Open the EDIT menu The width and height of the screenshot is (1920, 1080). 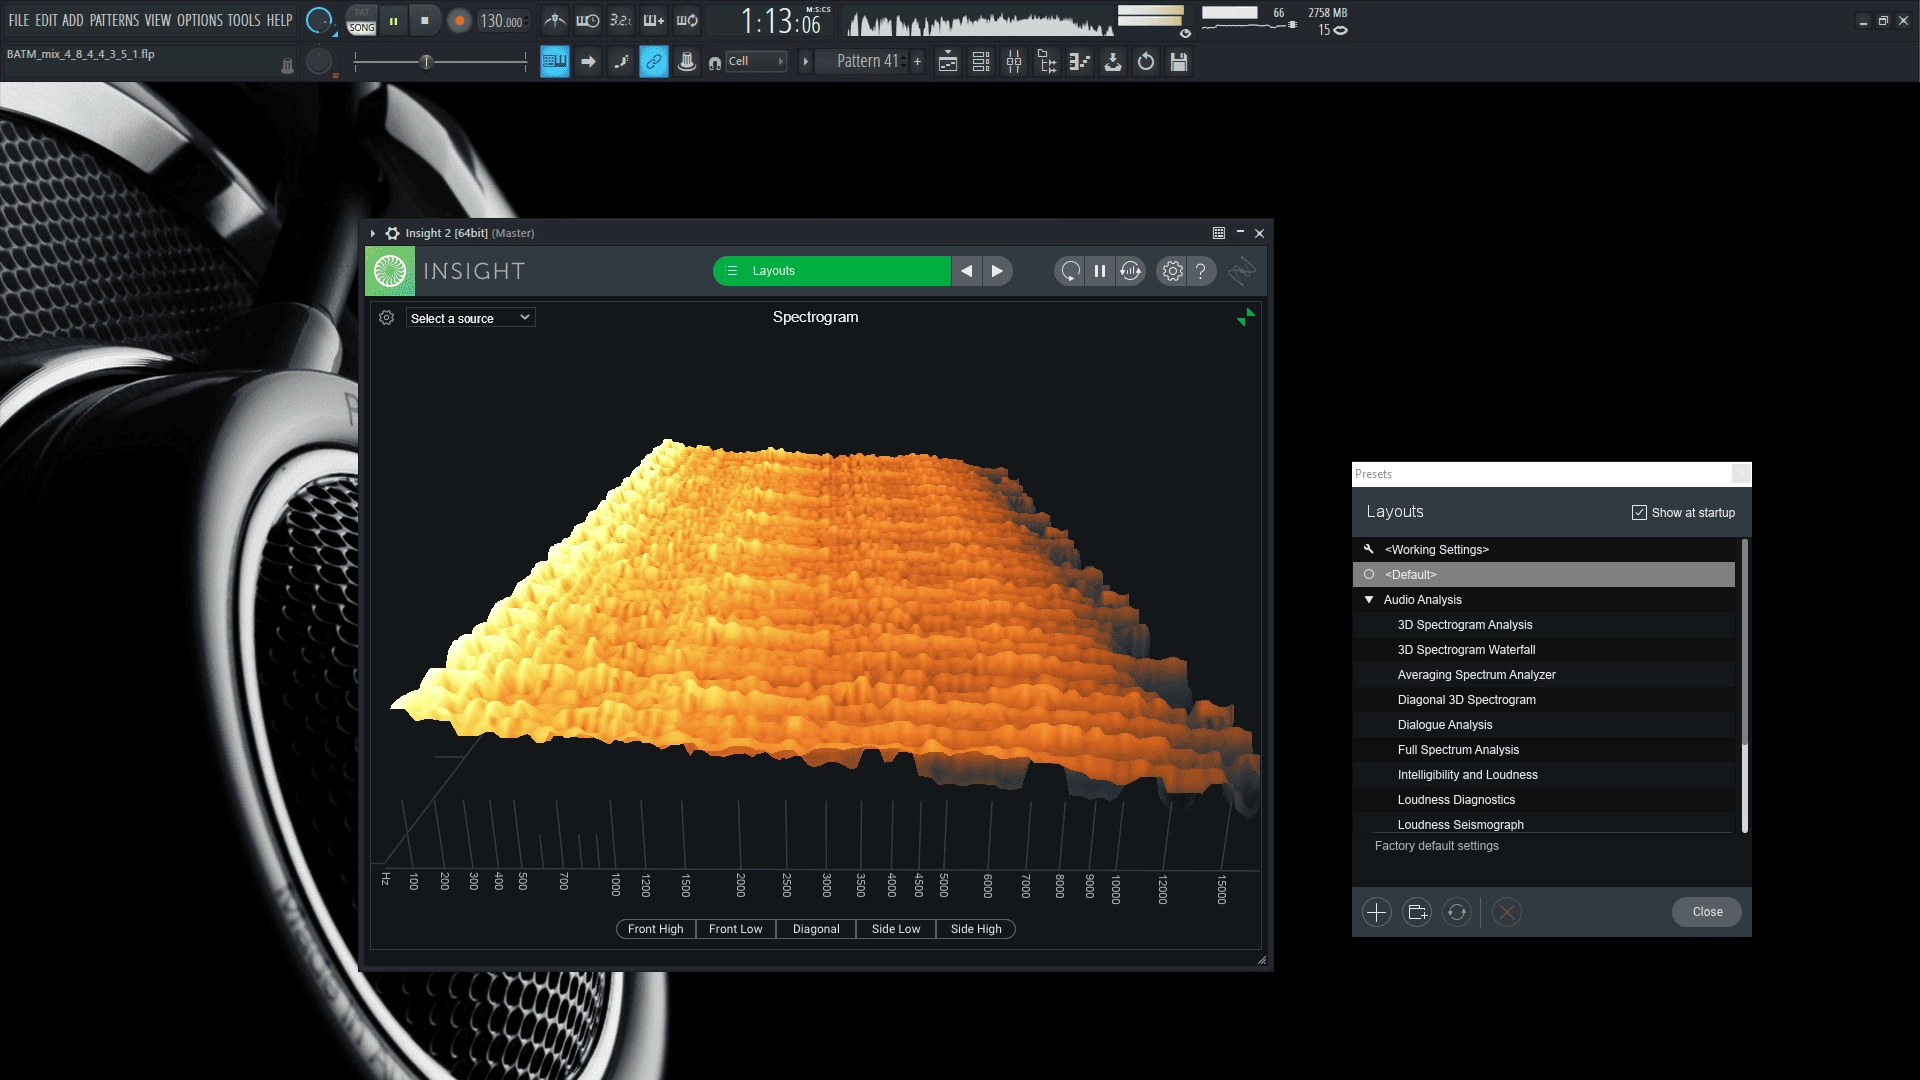click(46, 20)
